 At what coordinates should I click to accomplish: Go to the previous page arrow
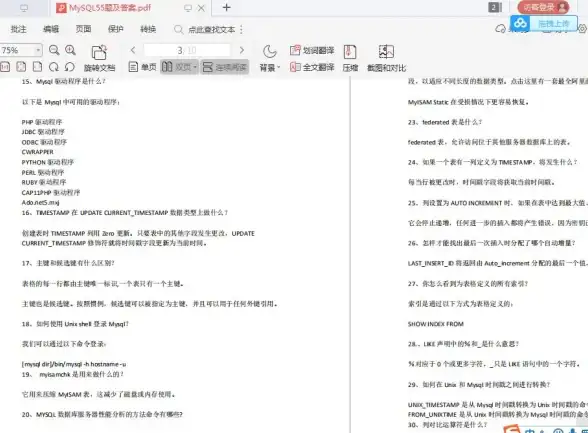(133, 50)
